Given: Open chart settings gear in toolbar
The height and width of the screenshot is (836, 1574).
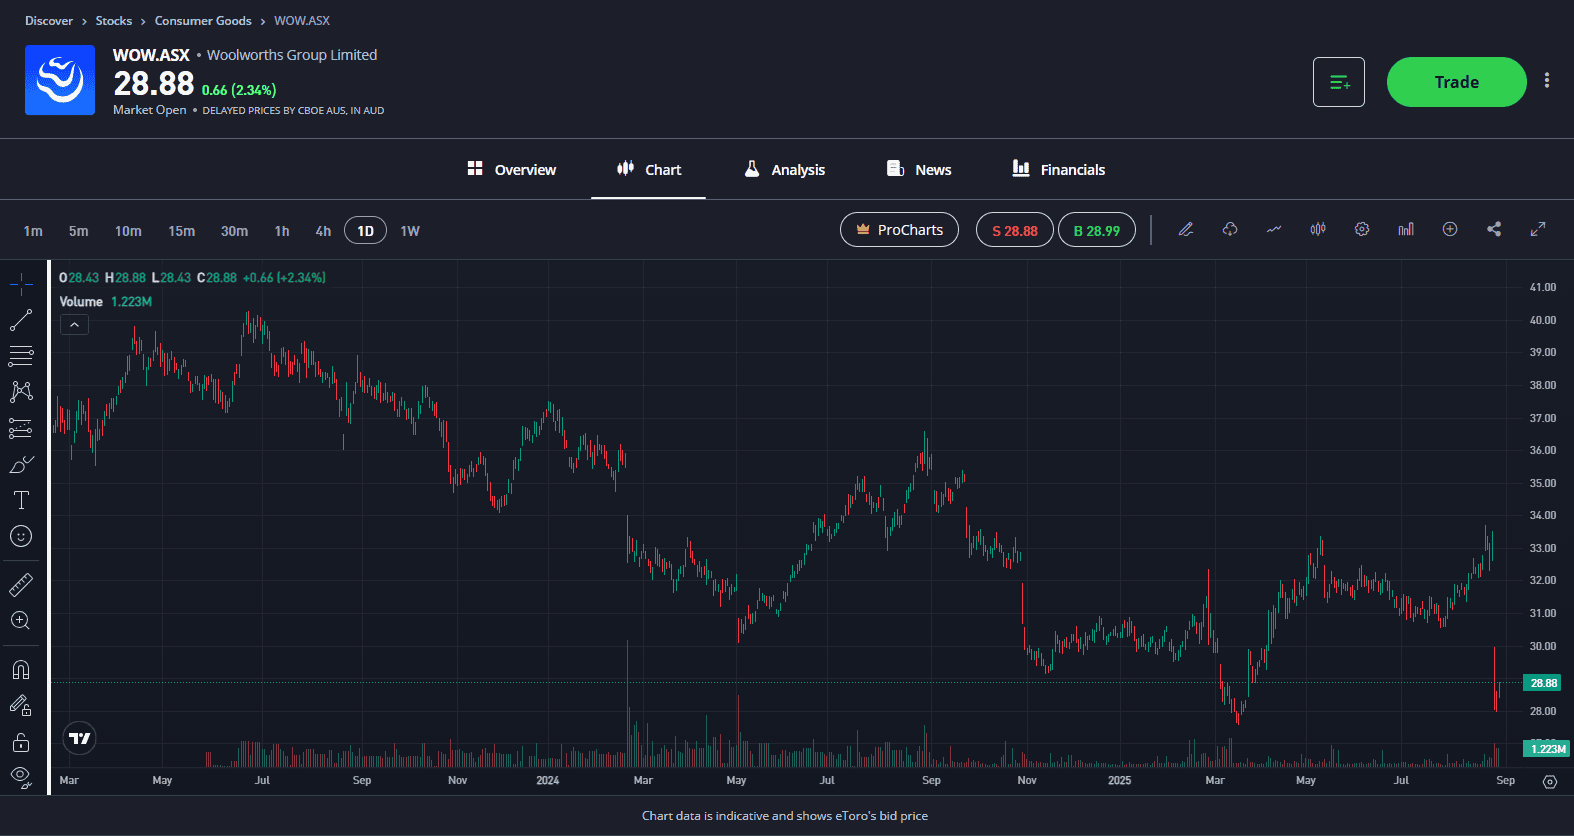Looking at the screenshot, I should (1362, 229).
